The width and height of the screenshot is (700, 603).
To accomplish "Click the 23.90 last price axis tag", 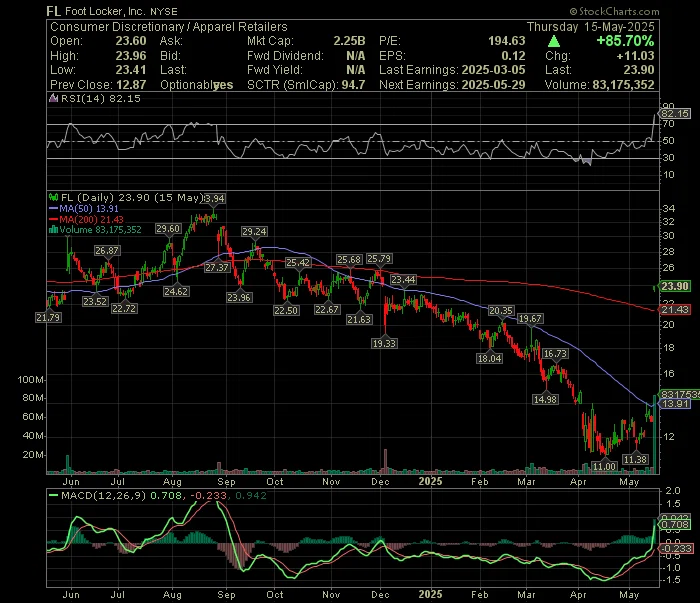I will point(675,286).
